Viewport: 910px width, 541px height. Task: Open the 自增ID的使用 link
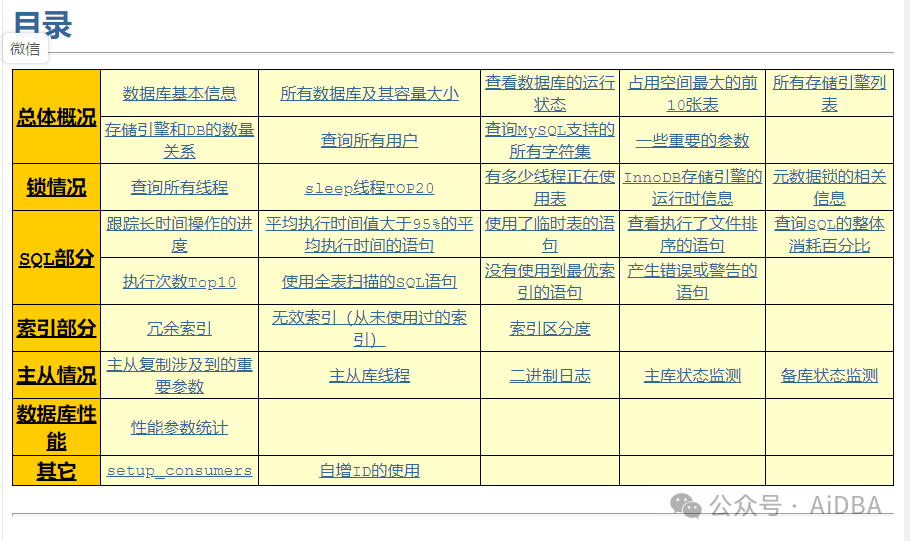(x=369, y=471)
